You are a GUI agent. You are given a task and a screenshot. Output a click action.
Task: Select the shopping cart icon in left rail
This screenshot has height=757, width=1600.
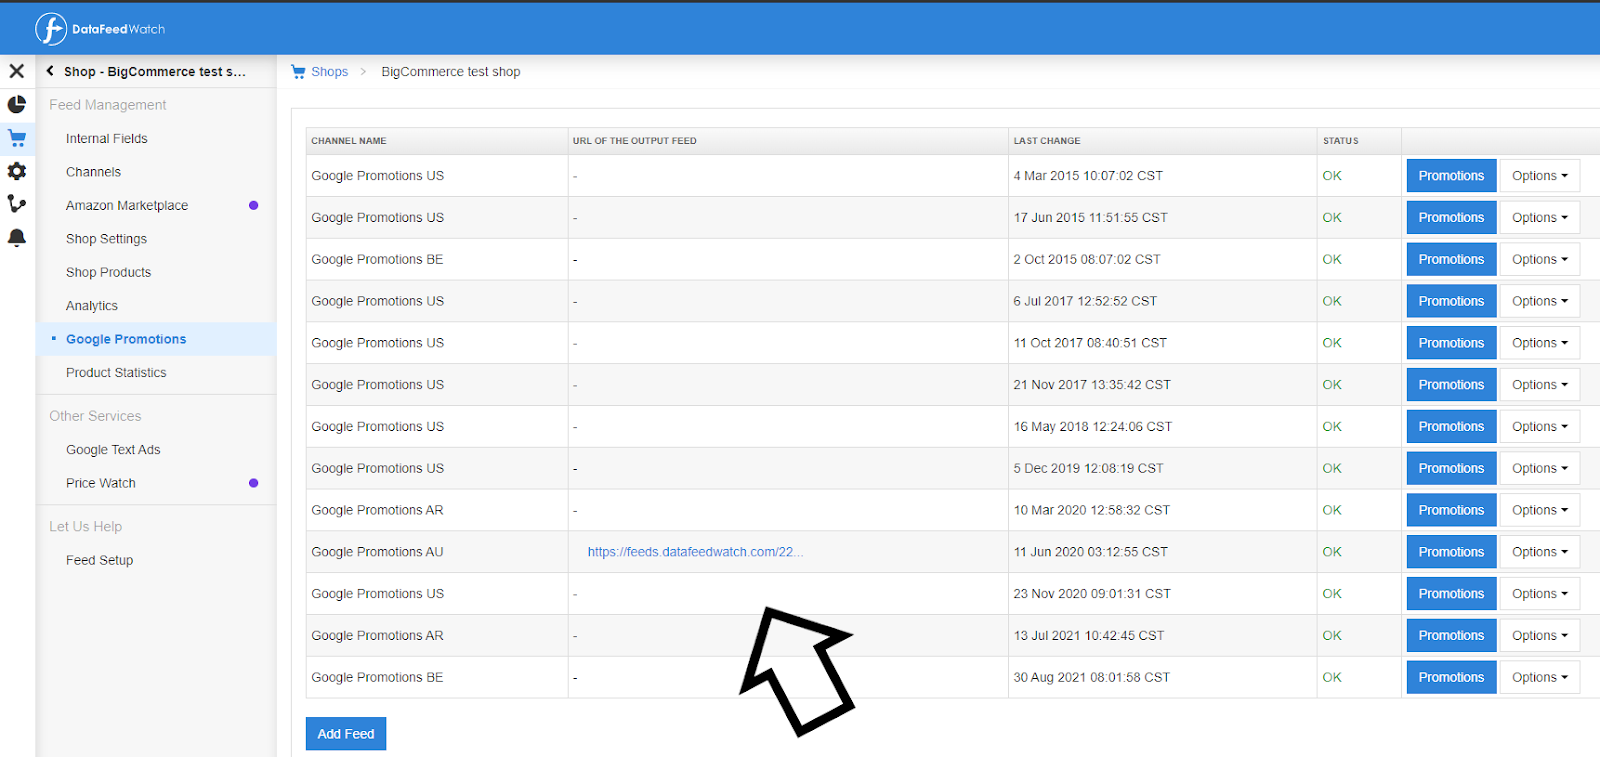coord(17,138)
